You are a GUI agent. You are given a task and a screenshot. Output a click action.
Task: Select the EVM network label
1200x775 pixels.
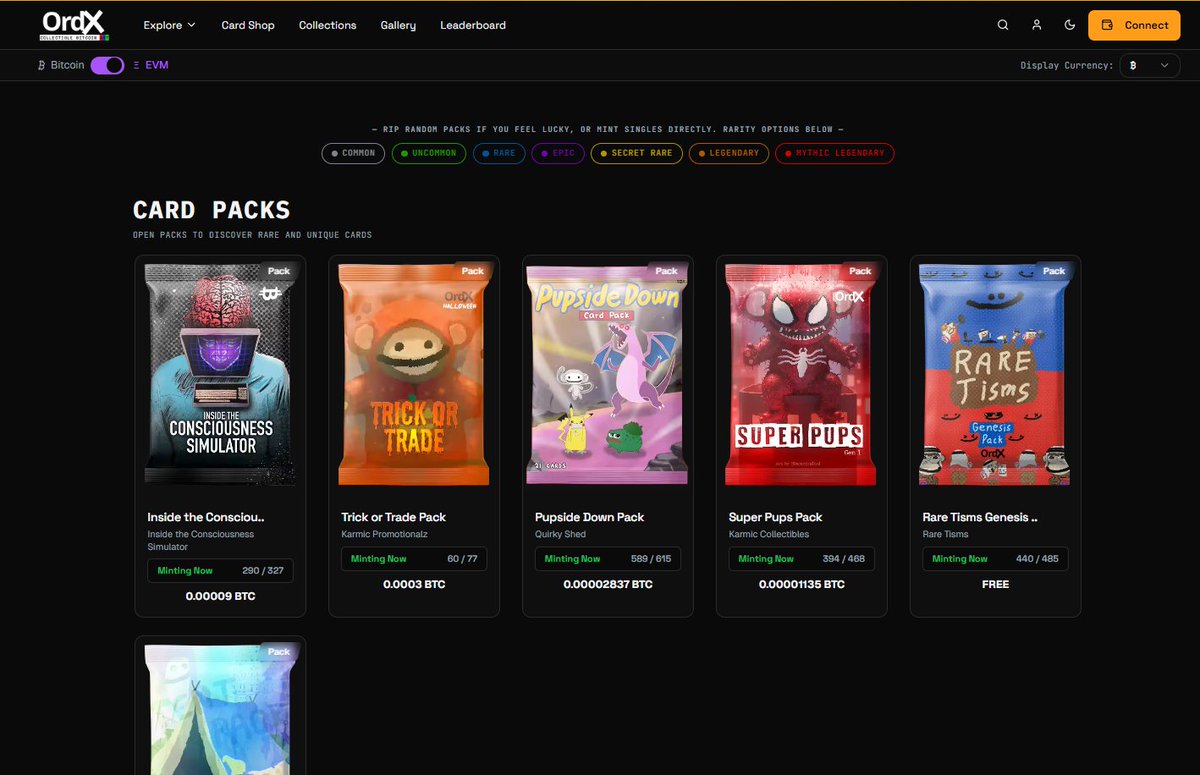tap(150, 65)
